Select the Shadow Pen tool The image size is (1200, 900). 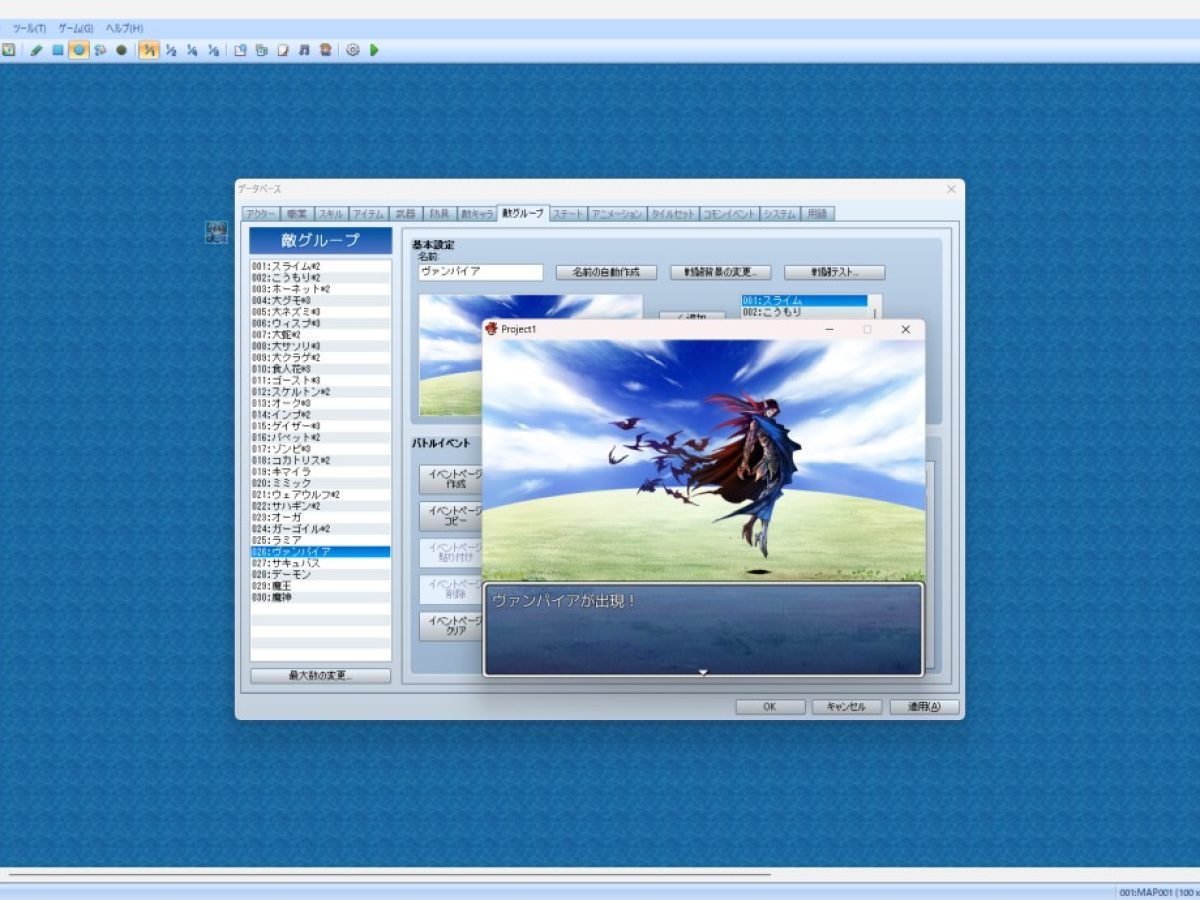(122, 49)
